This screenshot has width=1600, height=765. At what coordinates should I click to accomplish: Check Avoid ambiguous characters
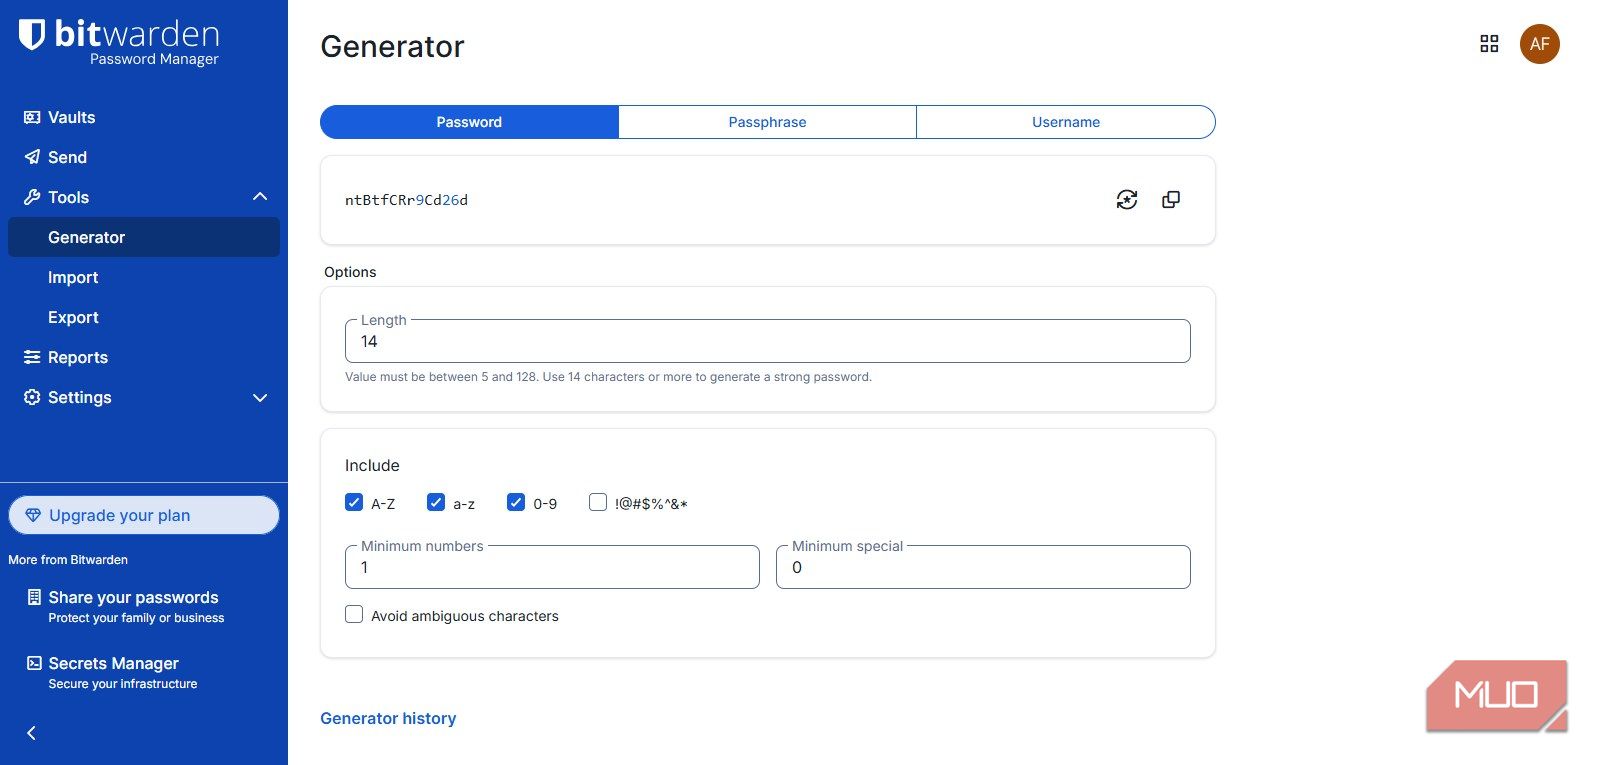354,614
